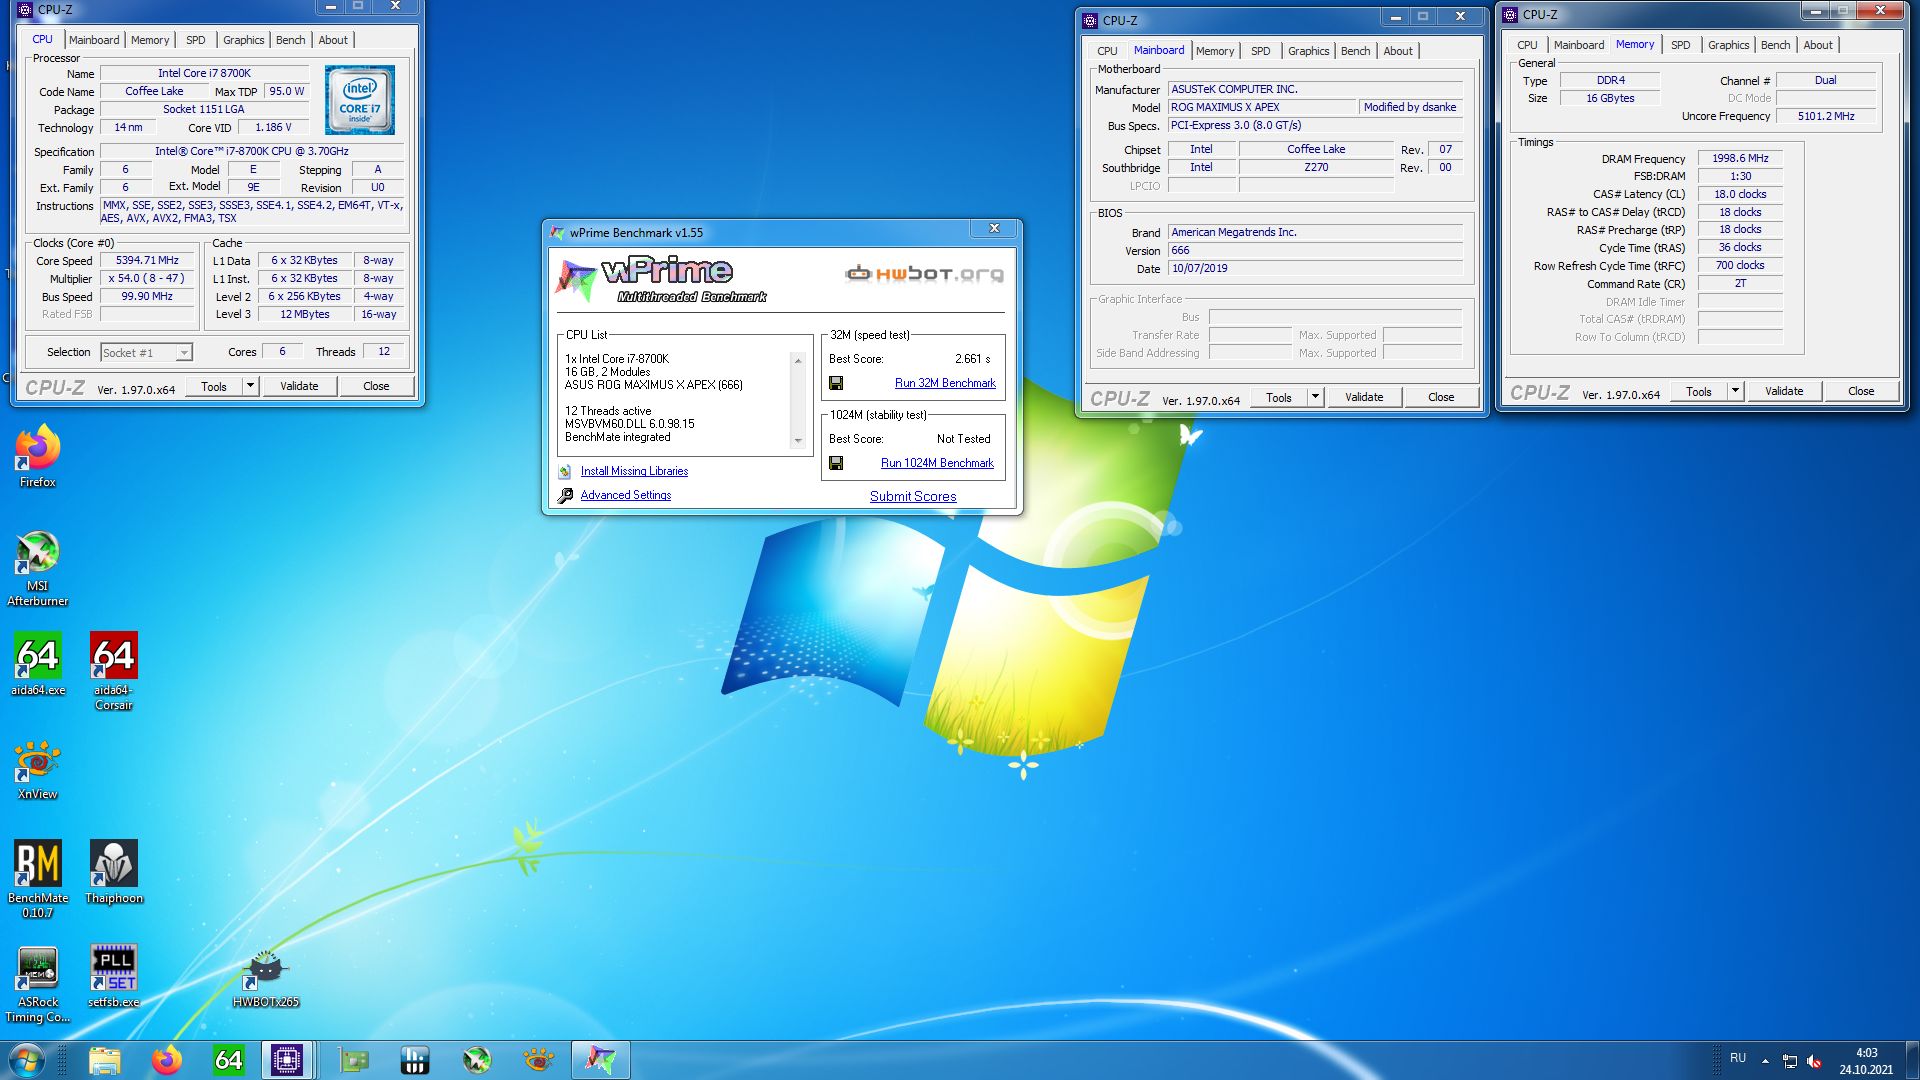
Task: Launch setfsb.exe desktop icon
Action: (x=113, y=975)
